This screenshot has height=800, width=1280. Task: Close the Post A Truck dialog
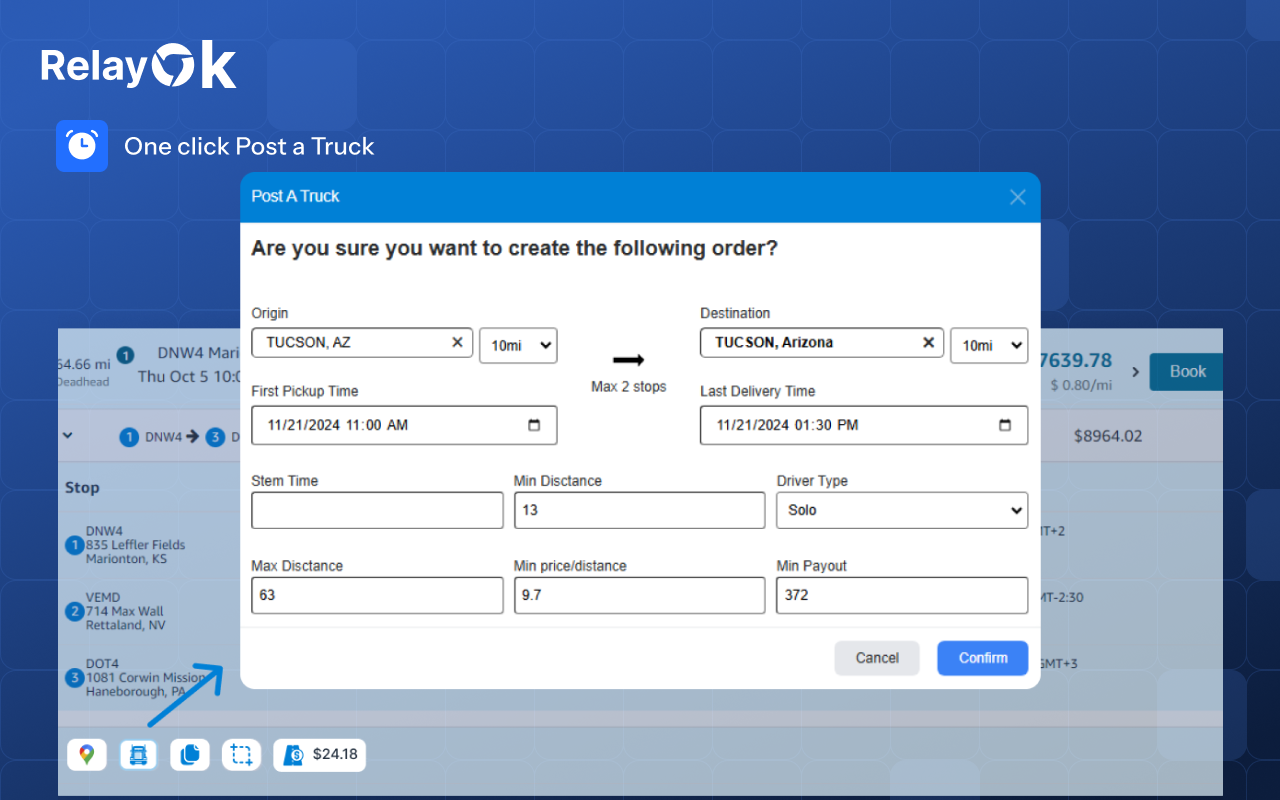tap(1017, 197)
